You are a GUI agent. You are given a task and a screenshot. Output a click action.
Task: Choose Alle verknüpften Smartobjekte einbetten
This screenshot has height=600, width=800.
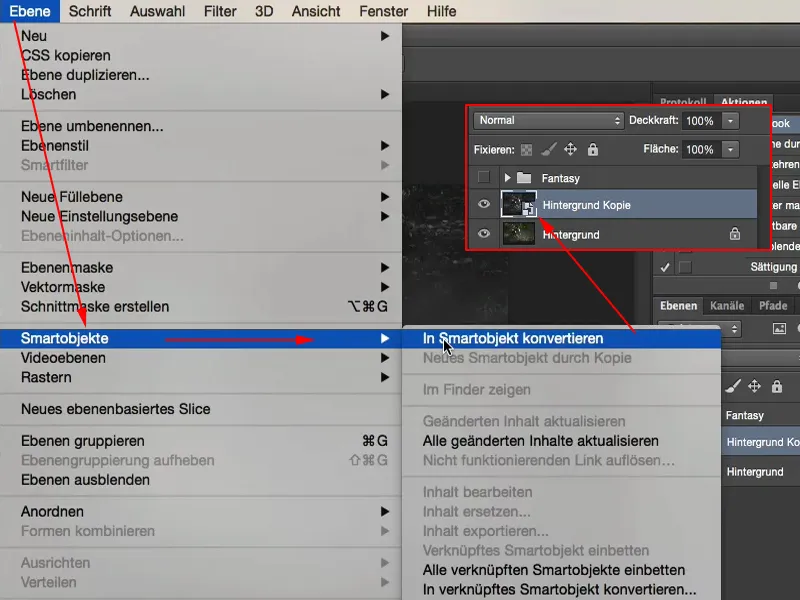(562, 570)
